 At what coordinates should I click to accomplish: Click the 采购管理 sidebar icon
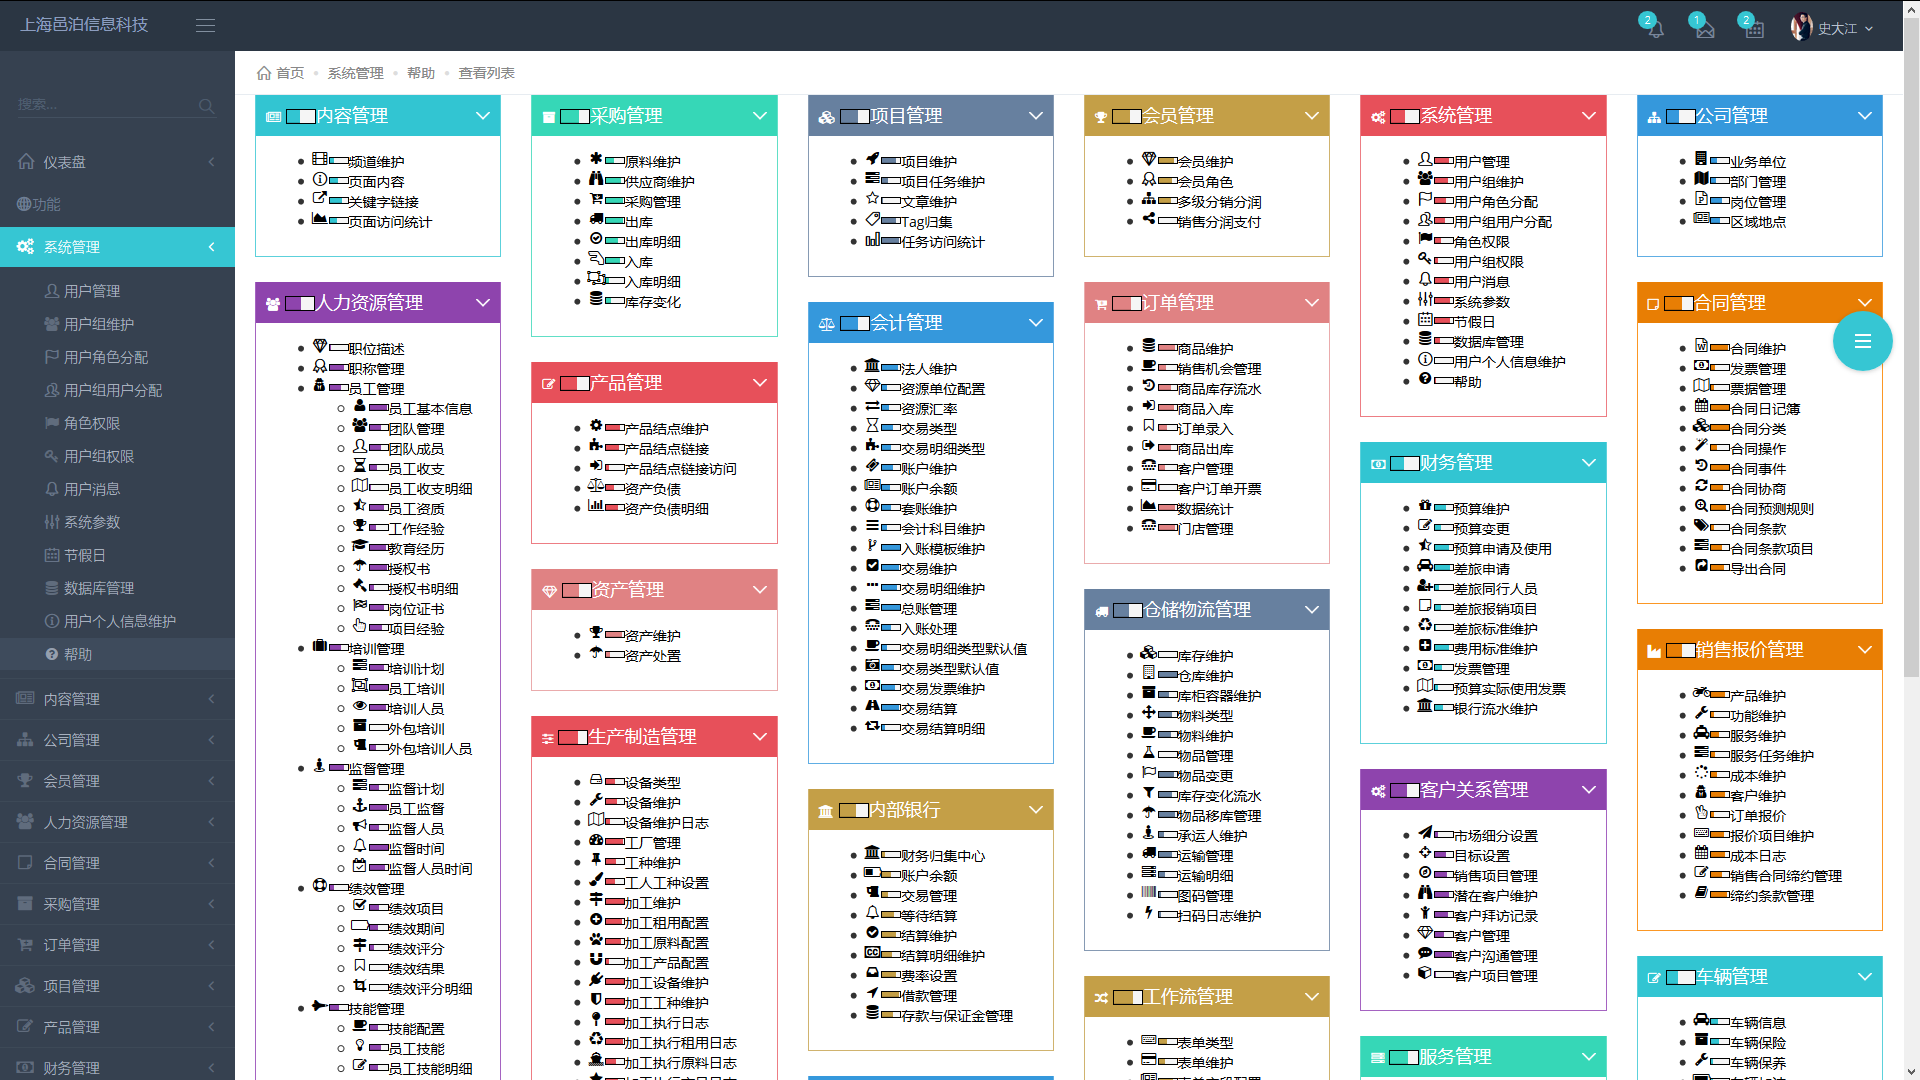(25, 905)
